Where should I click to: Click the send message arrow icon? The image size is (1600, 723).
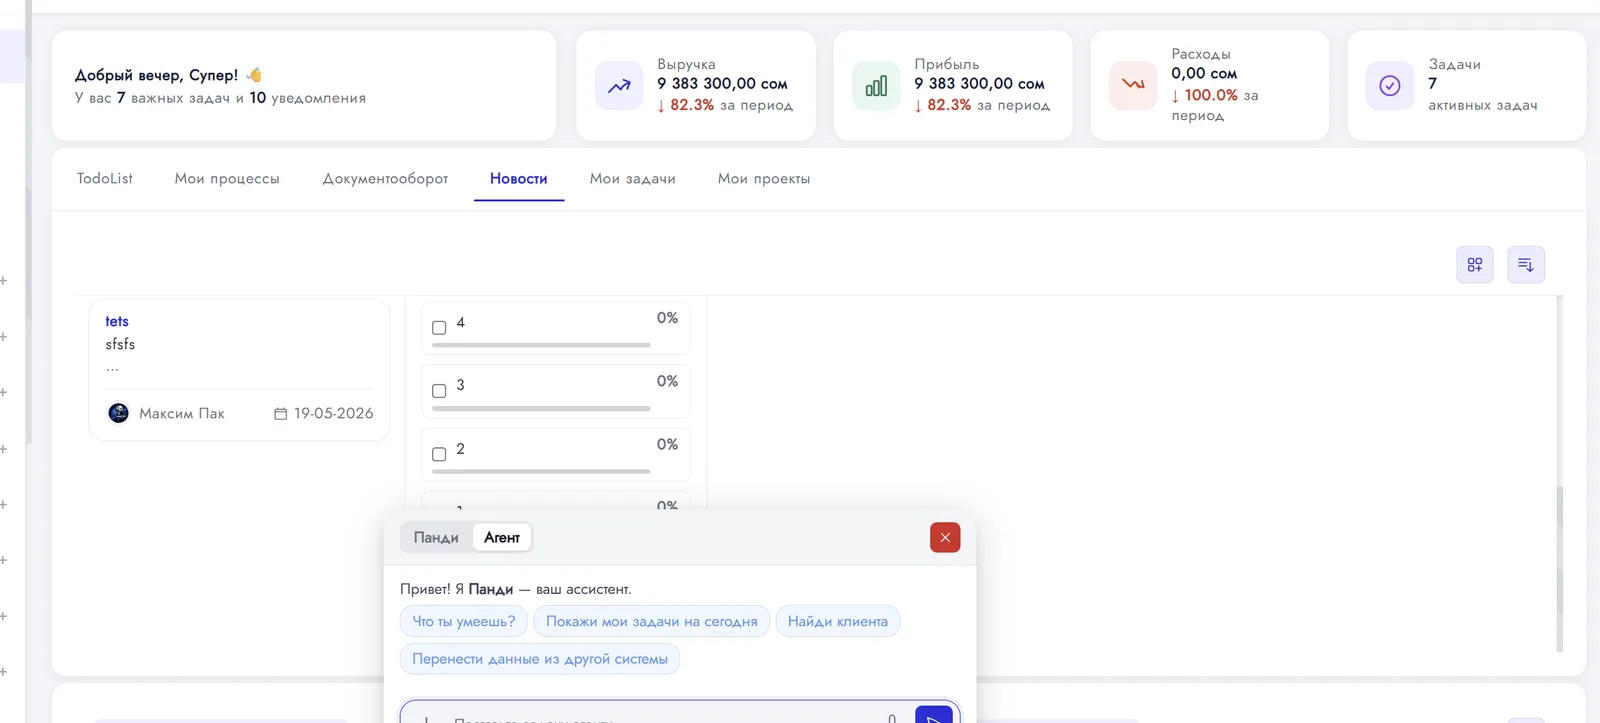point(933,716)
